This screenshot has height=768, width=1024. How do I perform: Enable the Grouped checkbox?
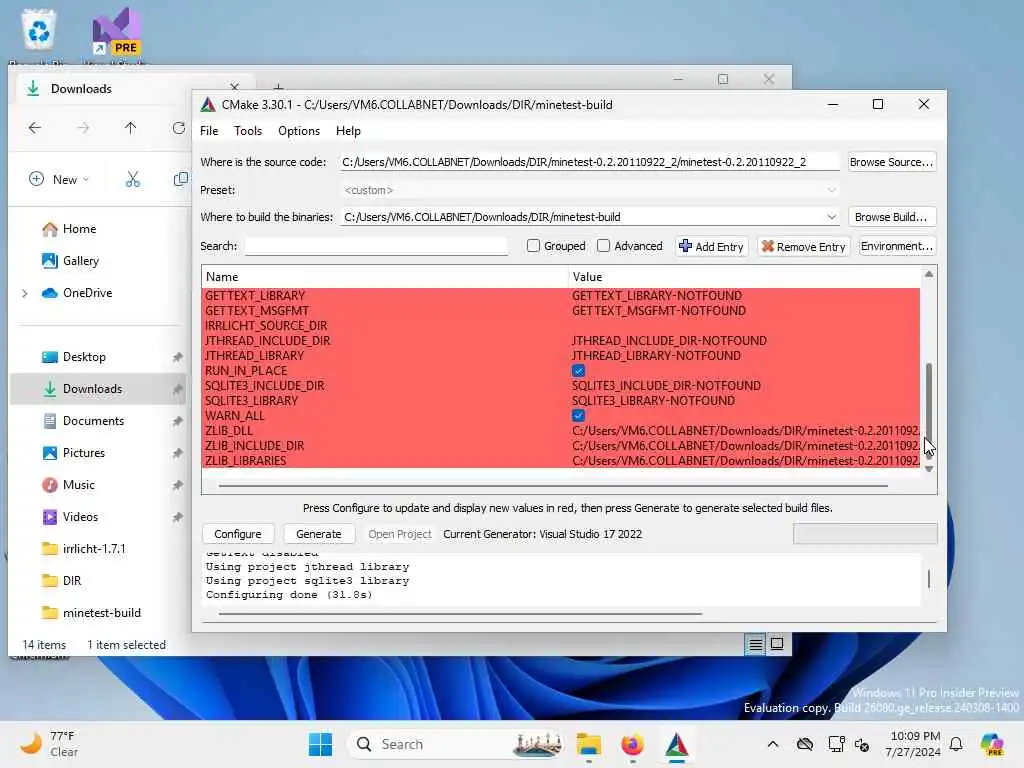[534, 246]
